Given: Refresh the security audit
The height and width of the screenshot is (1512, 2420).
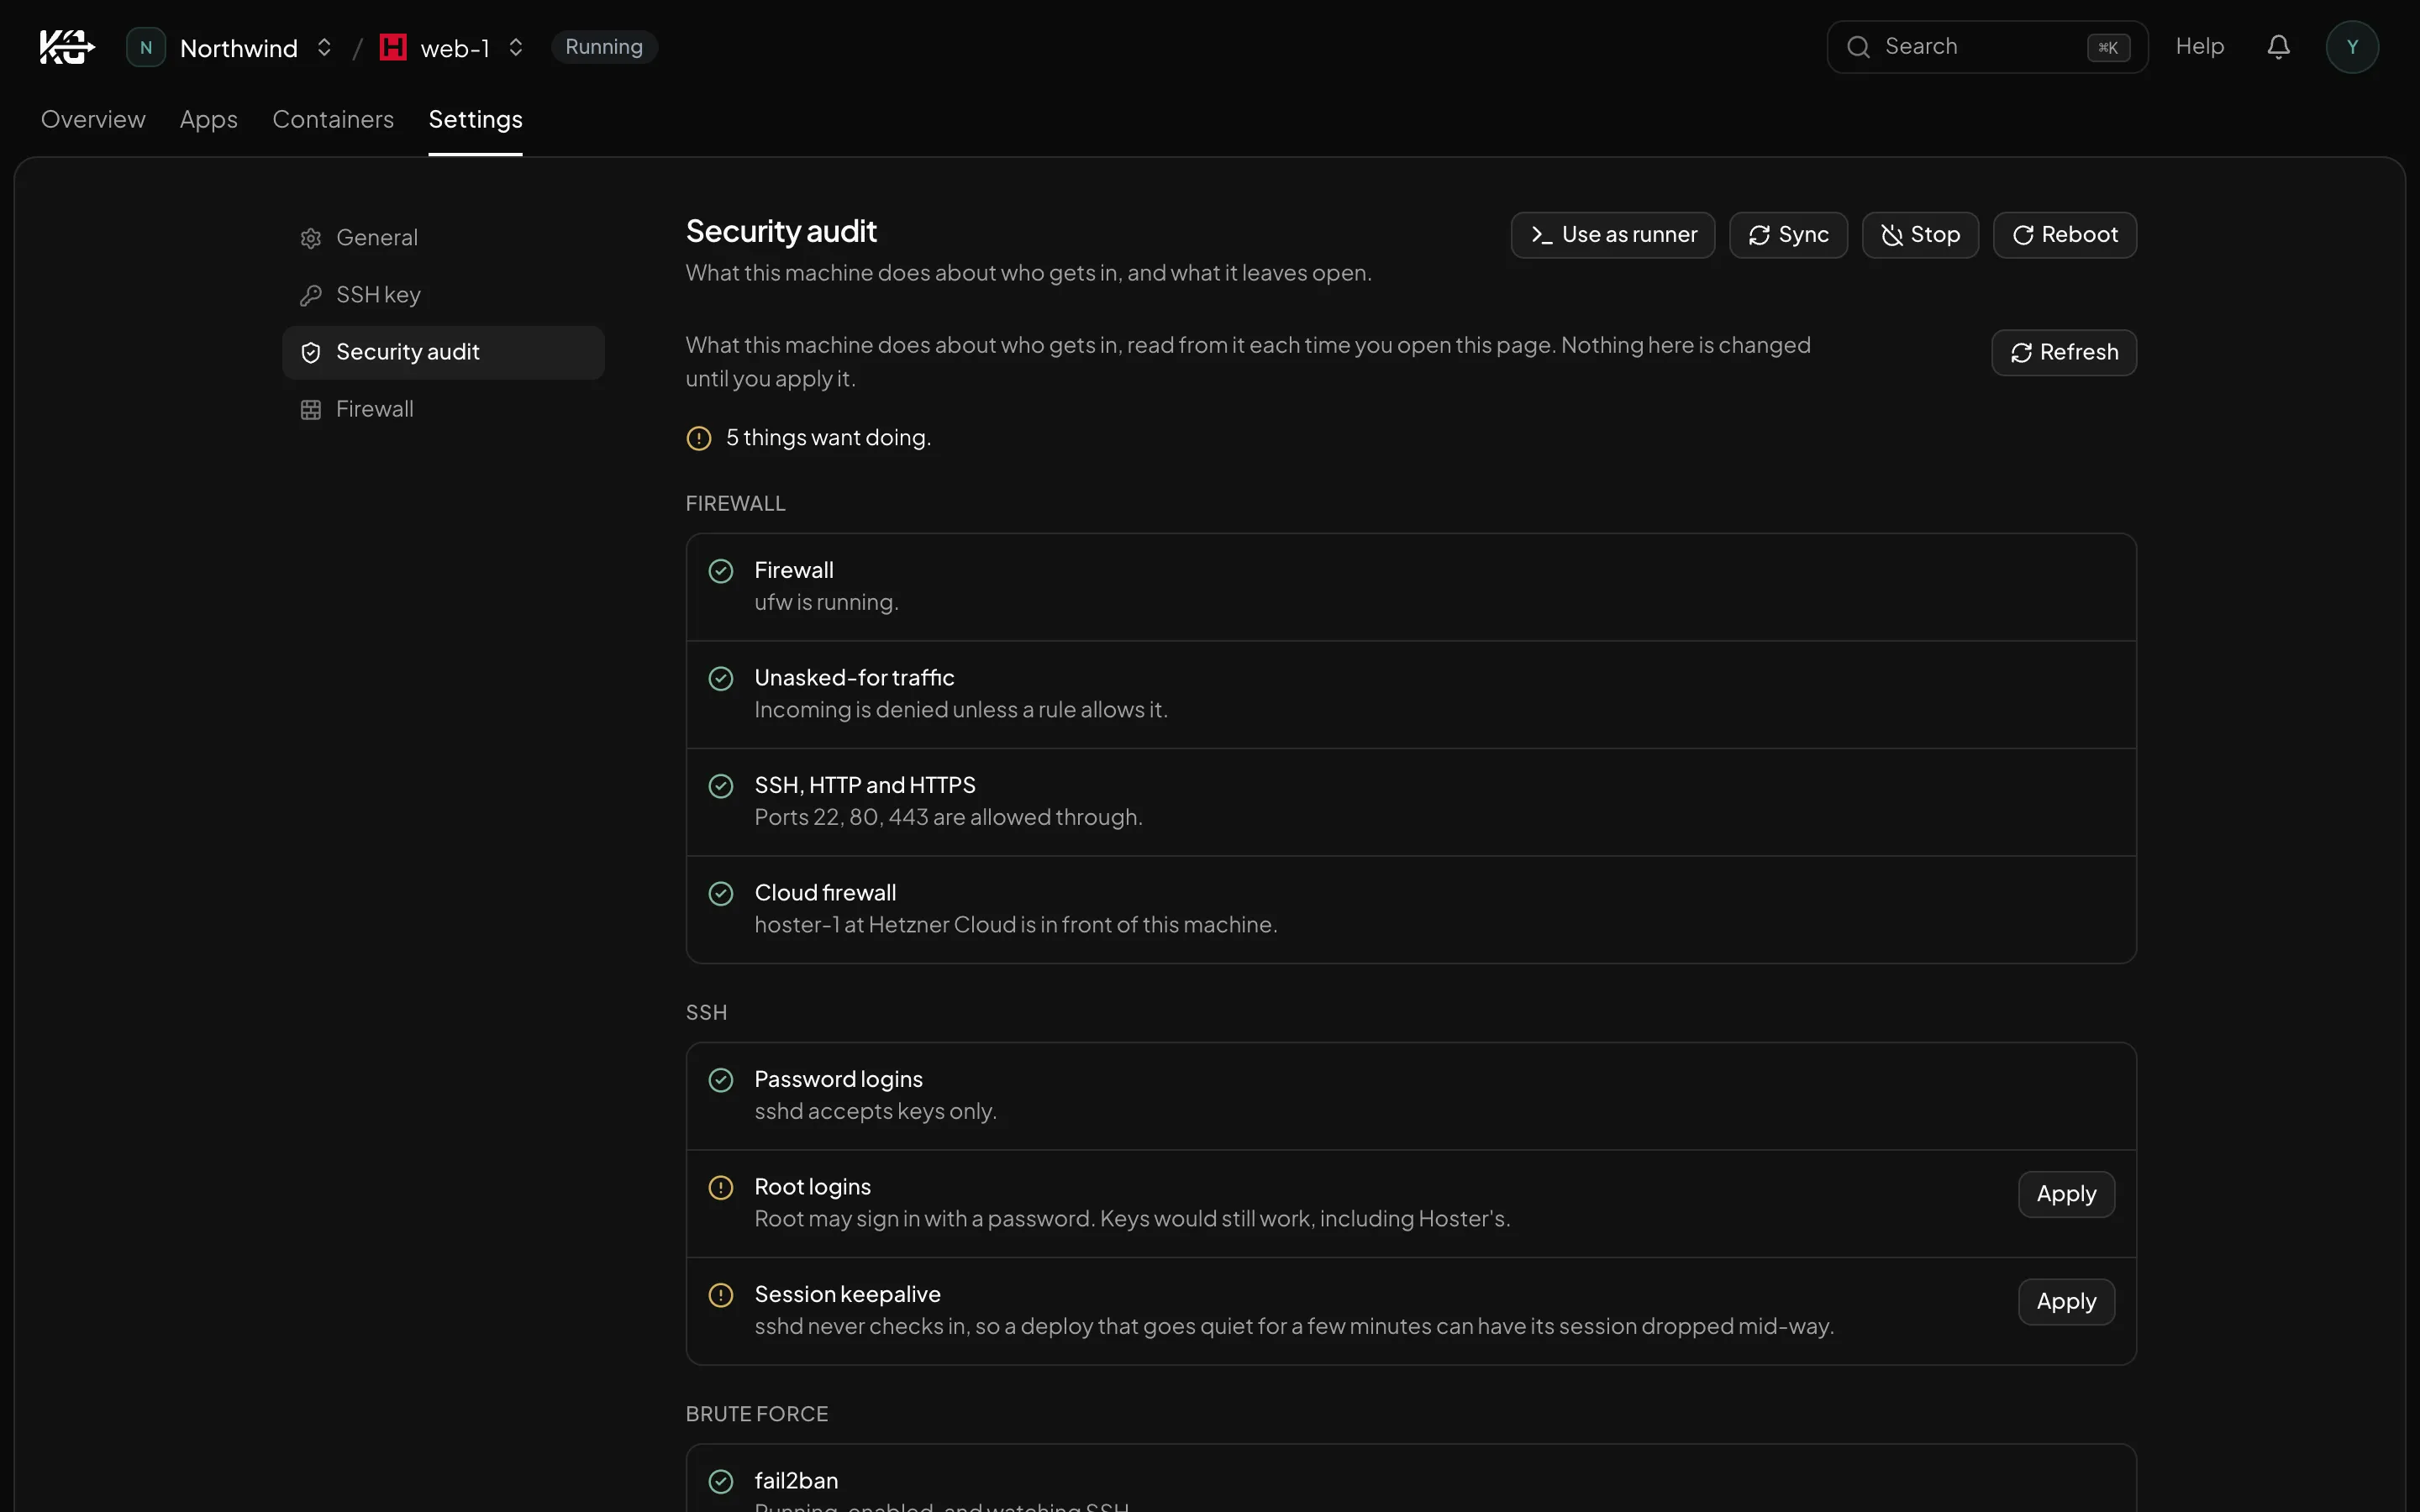Looking at the screenshot, I should (x=2064, y=352).
